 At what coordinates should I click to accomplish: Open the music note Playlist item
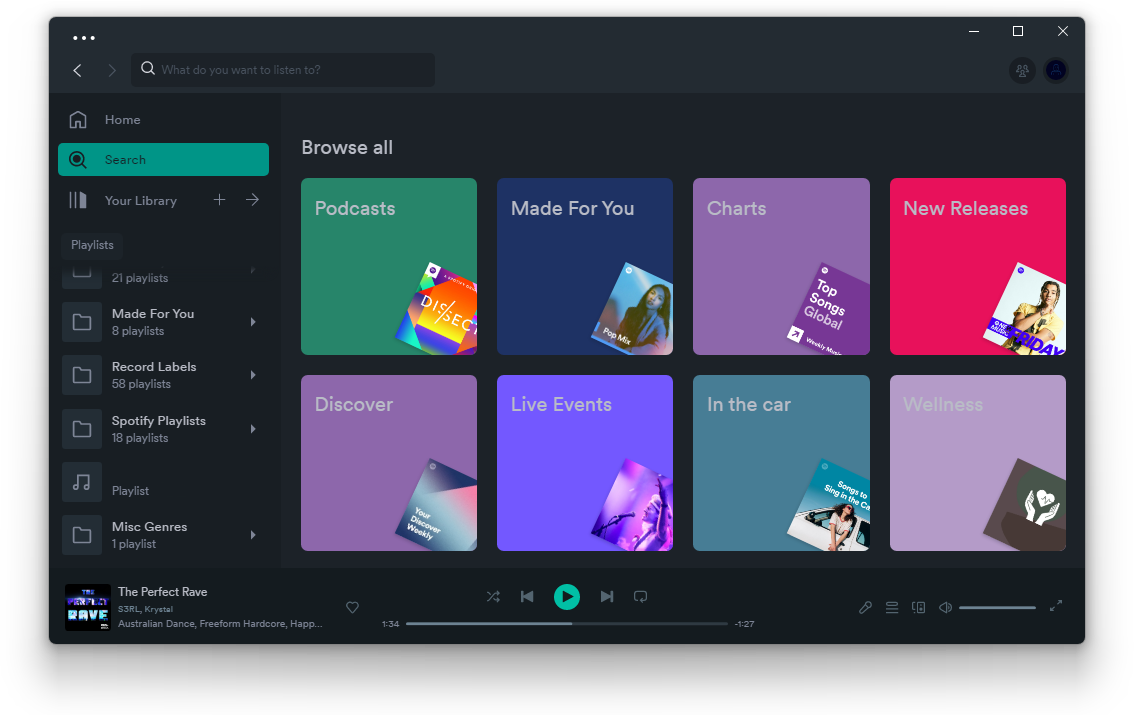82,482
